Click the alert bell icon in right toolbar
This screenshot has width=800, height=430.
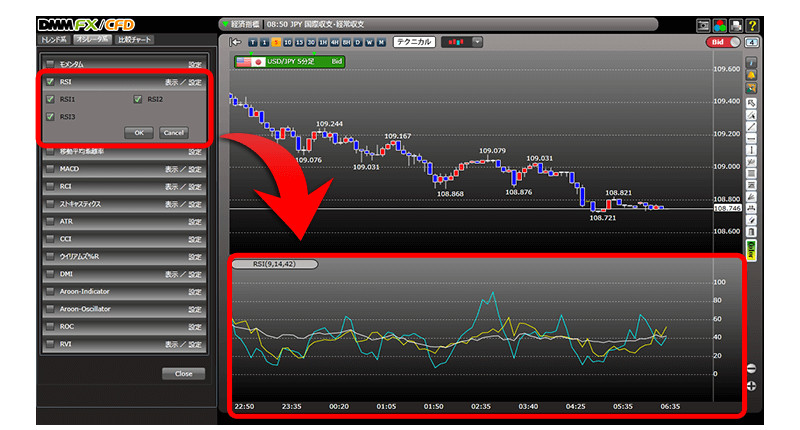(x=752, y=75)
